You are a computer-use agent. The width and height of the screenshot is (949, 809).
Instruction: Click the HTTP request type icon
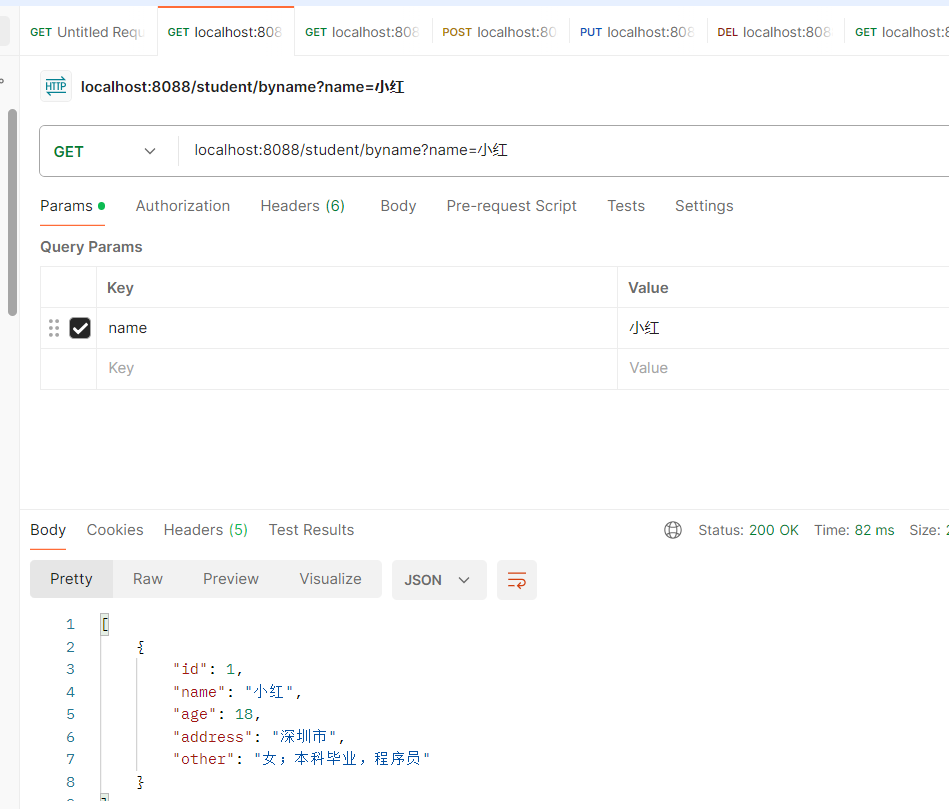[x=56, y=87]
